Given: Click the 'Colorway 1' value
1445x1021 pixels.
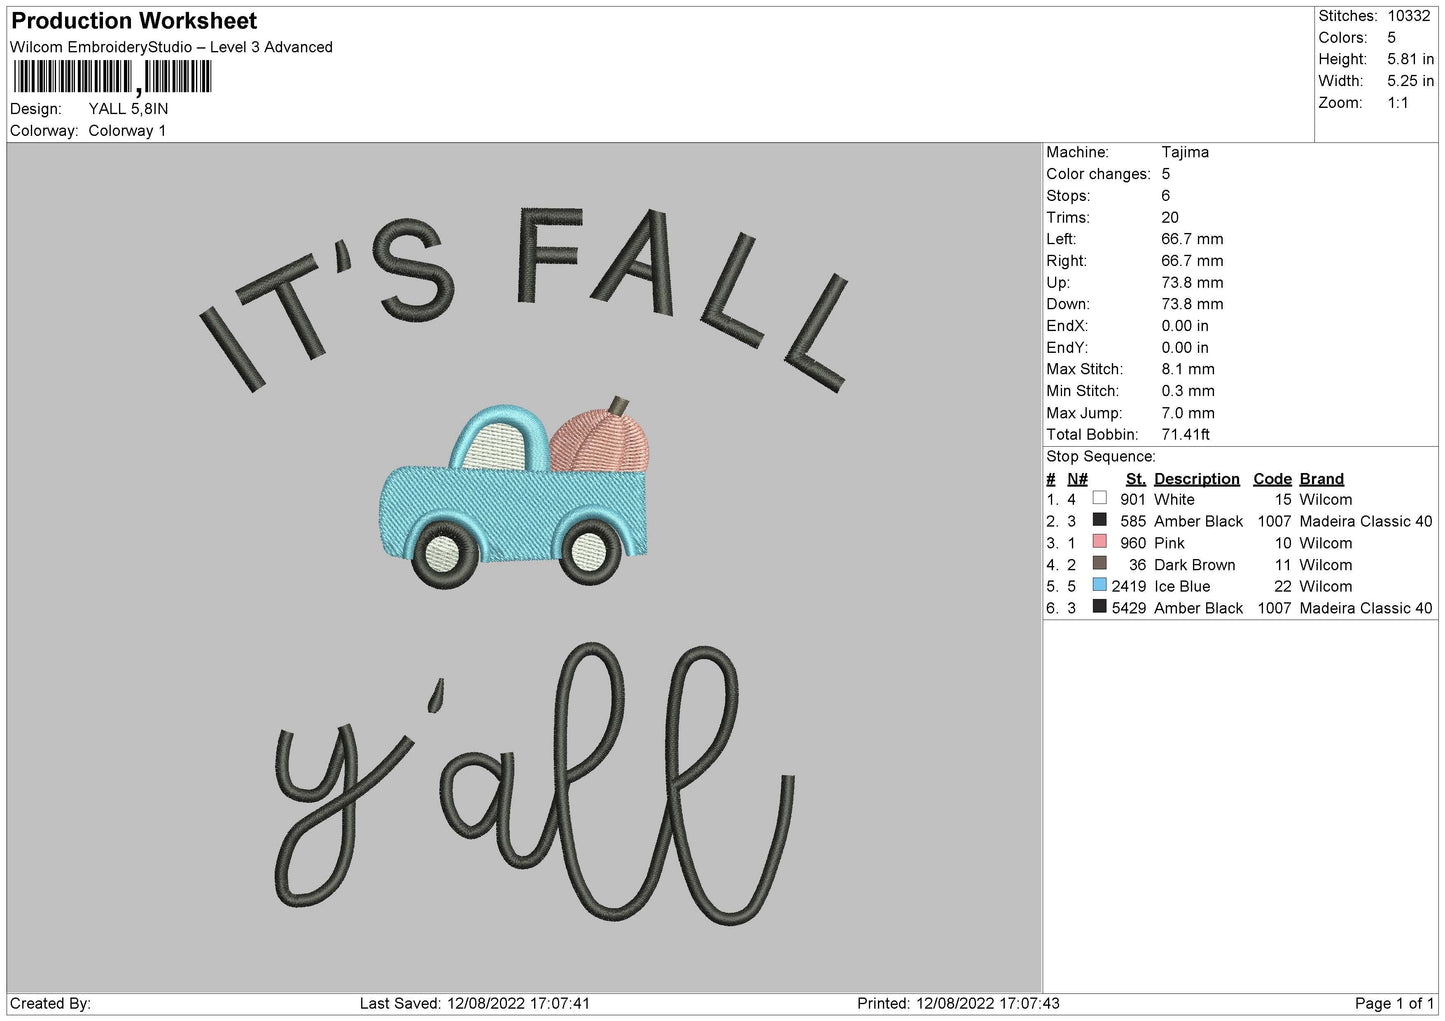Looking at the screenshot, I should tap(127, 131).
